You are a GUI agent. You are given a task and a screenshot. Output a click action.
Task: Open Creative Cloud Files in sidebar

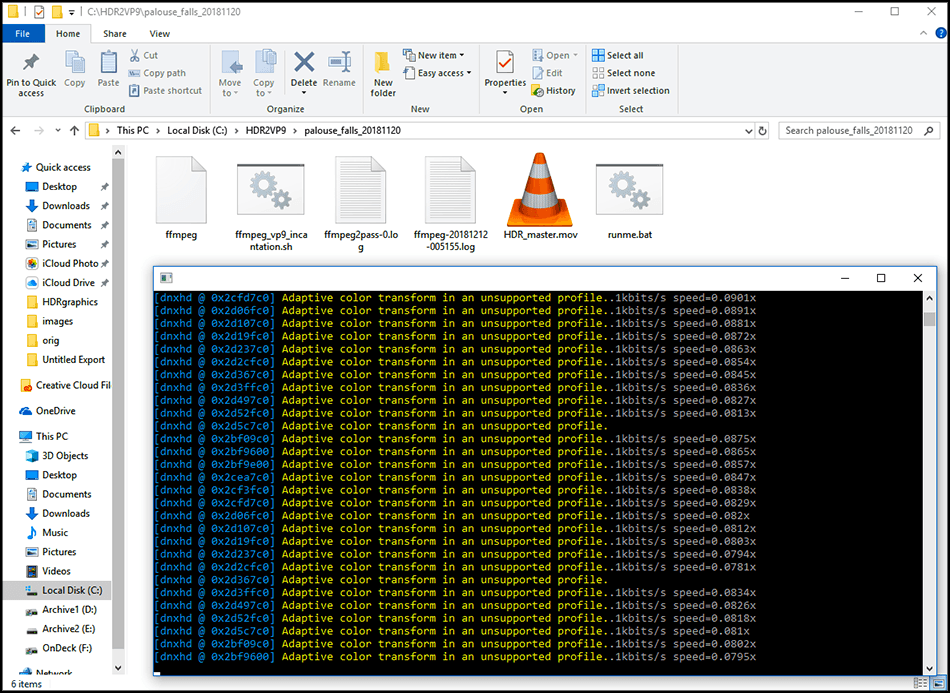click(x=65, y=385)
